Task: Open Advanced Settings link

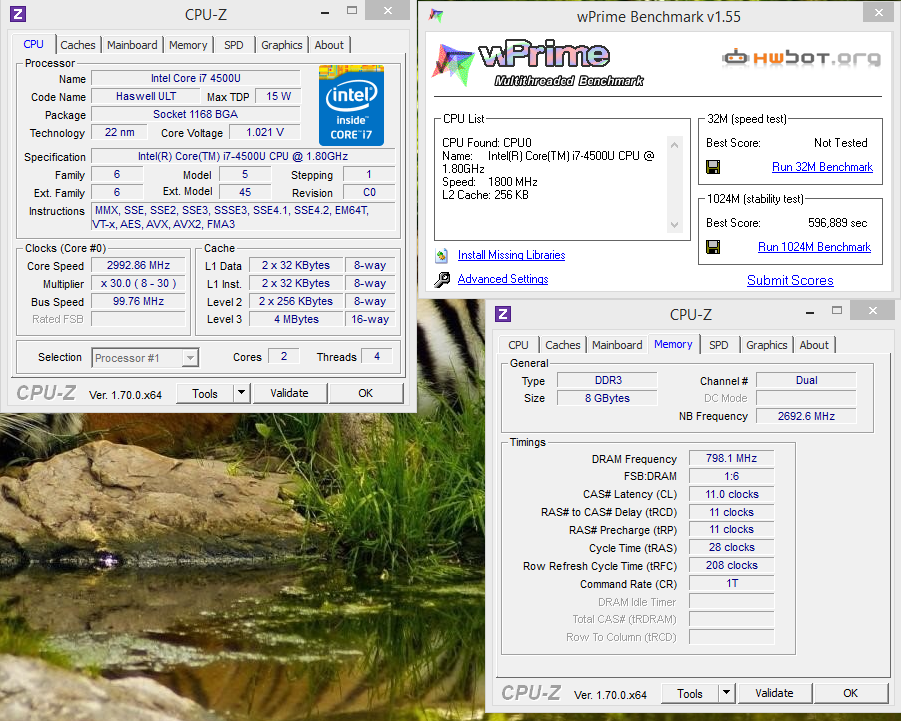Action: [x=503, y=279]
